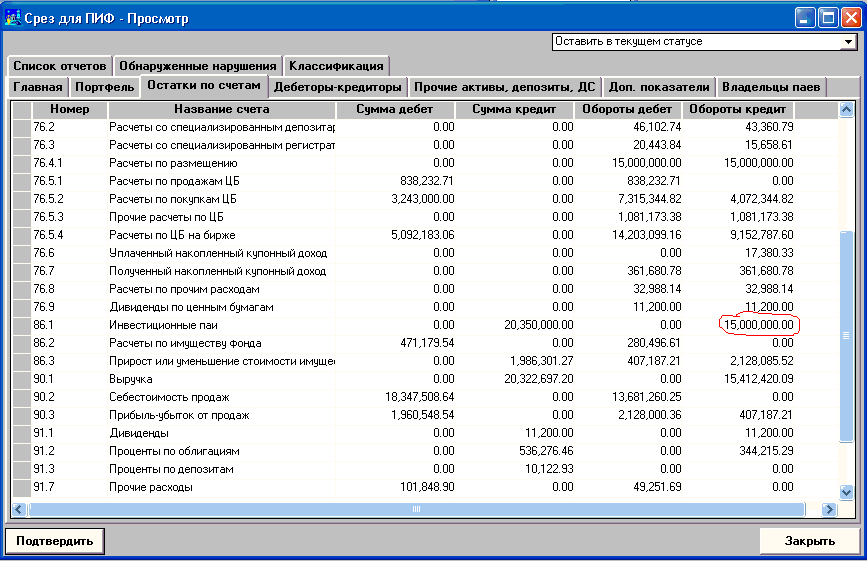
Task: Maximize the 'Срез для ПИФ' window
Action: pos(828,18)
